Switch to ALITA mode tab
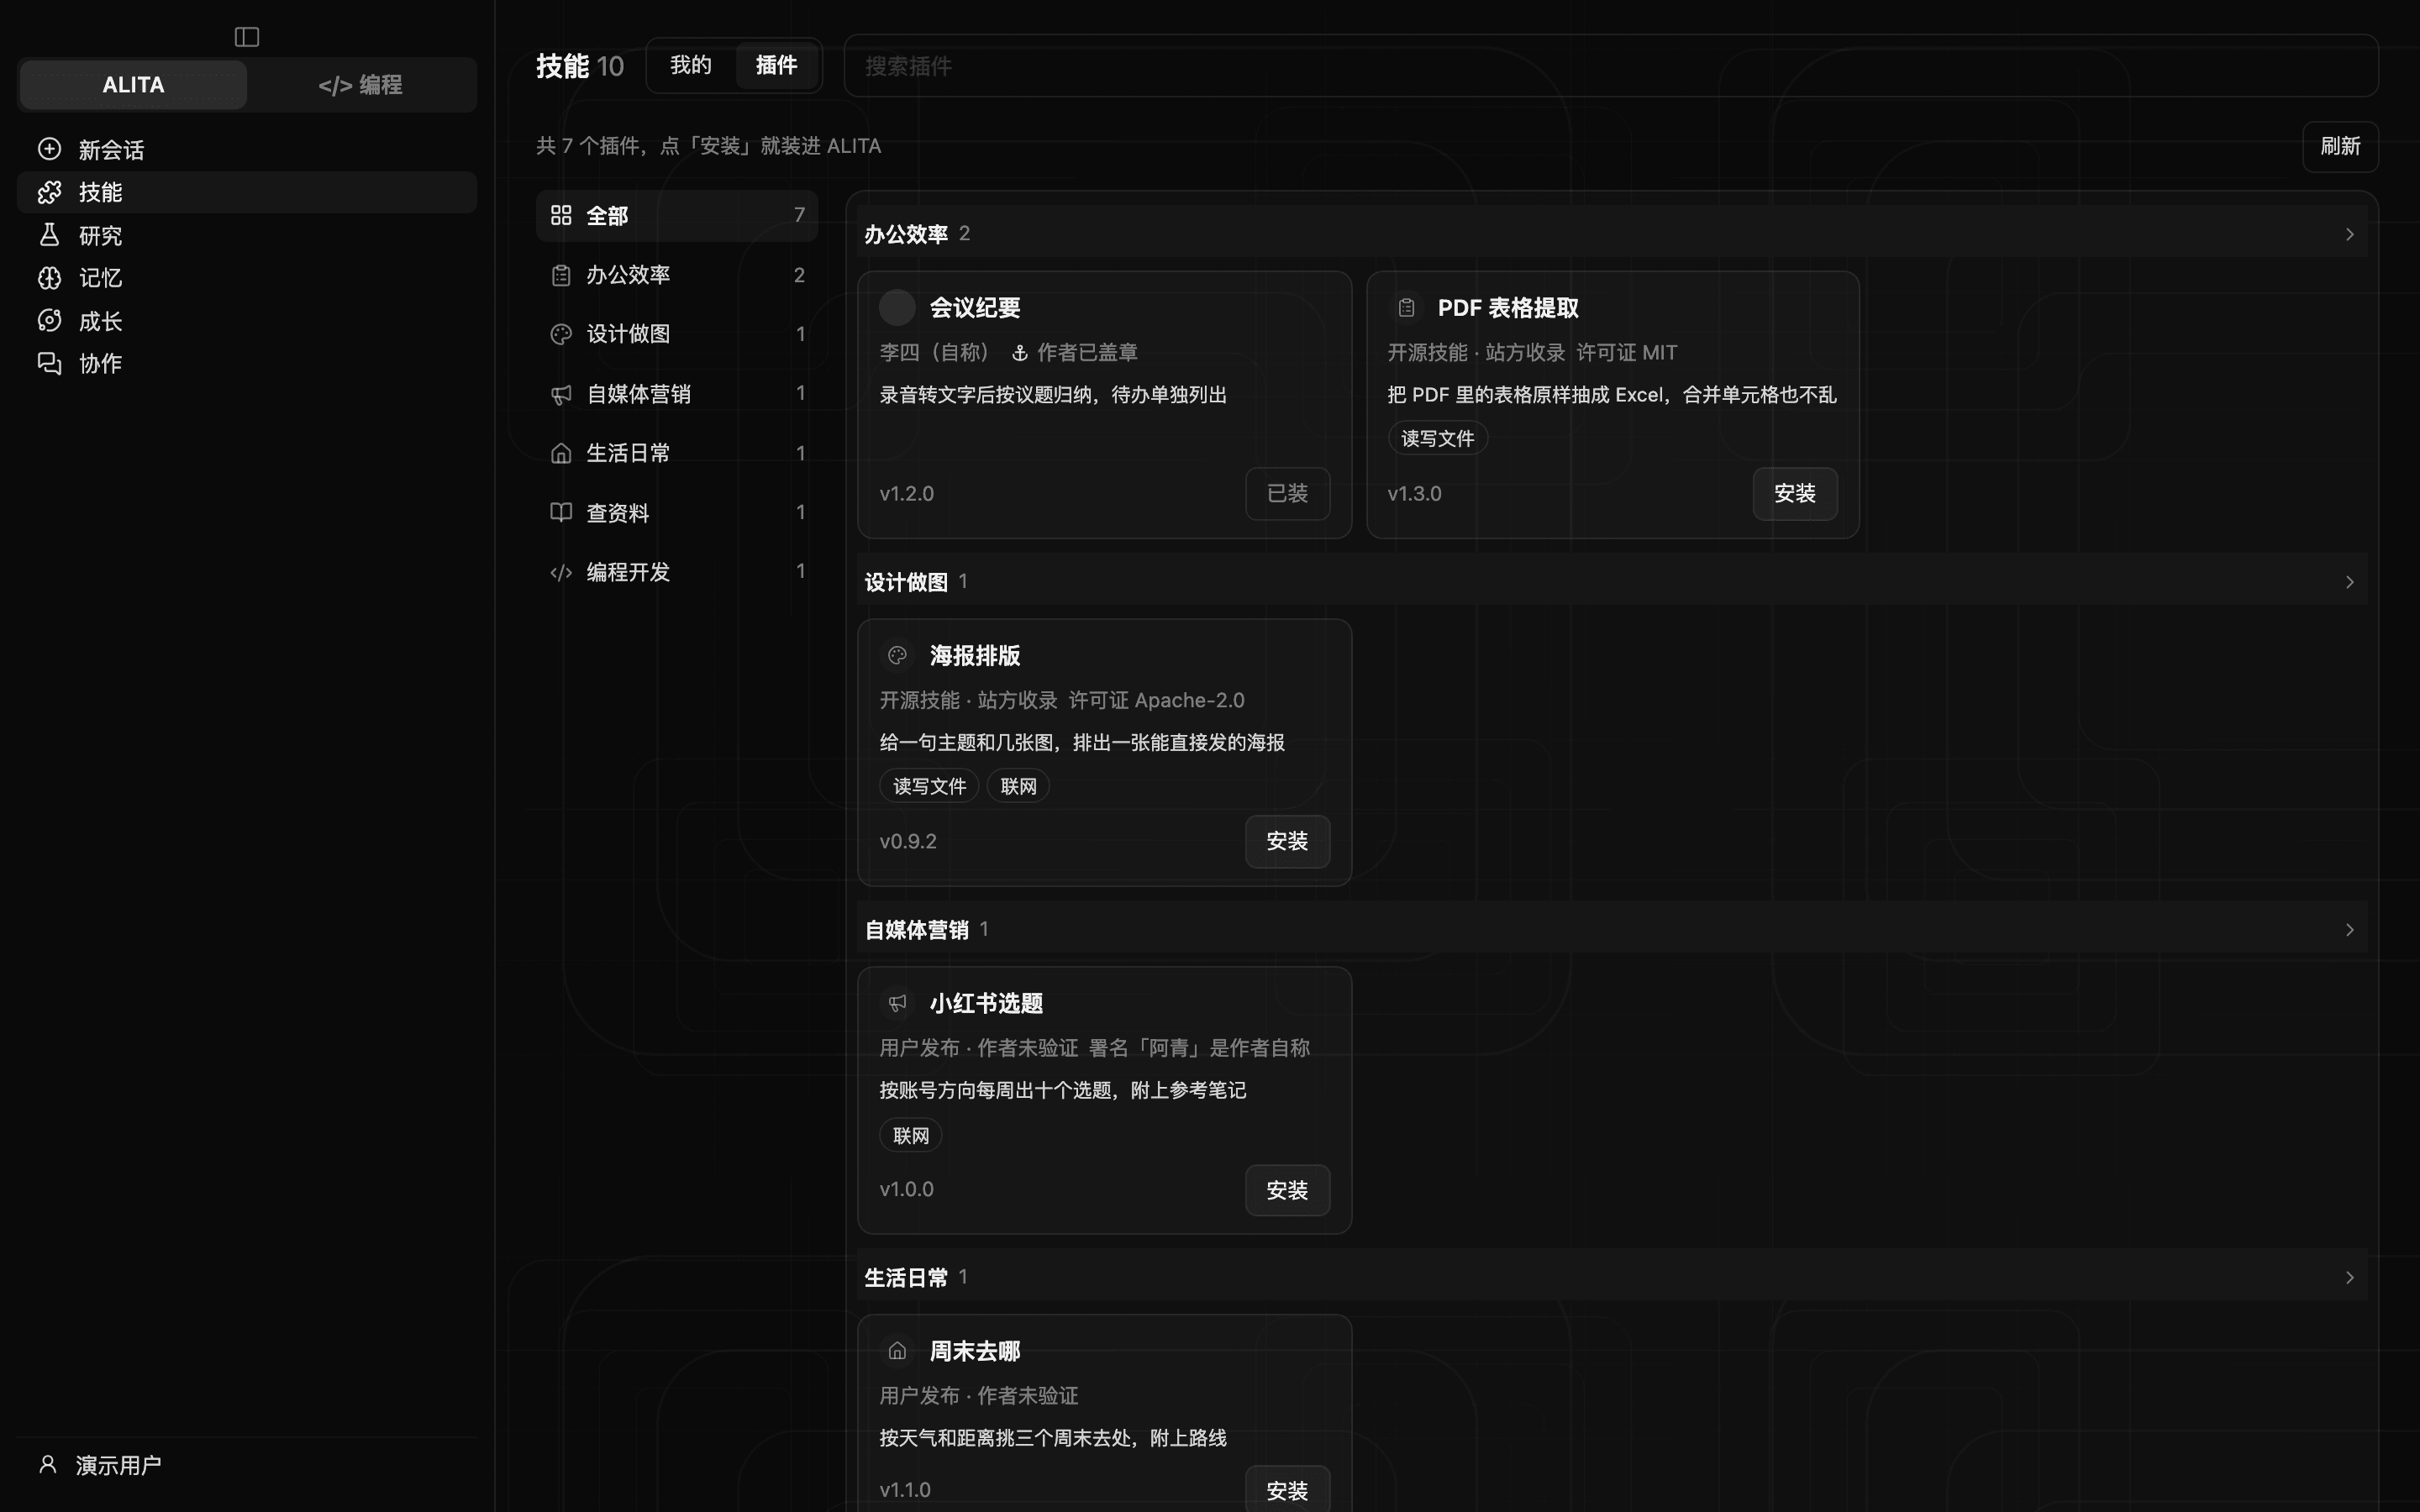 [133, 85]
